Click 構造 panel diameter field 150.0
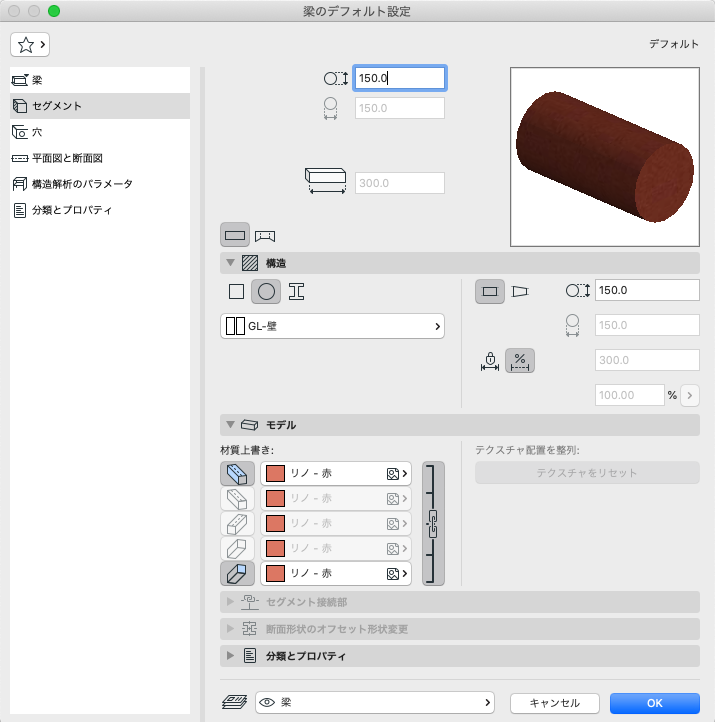Viewport: 715px width, 722px height. click(x=647, y=290)
